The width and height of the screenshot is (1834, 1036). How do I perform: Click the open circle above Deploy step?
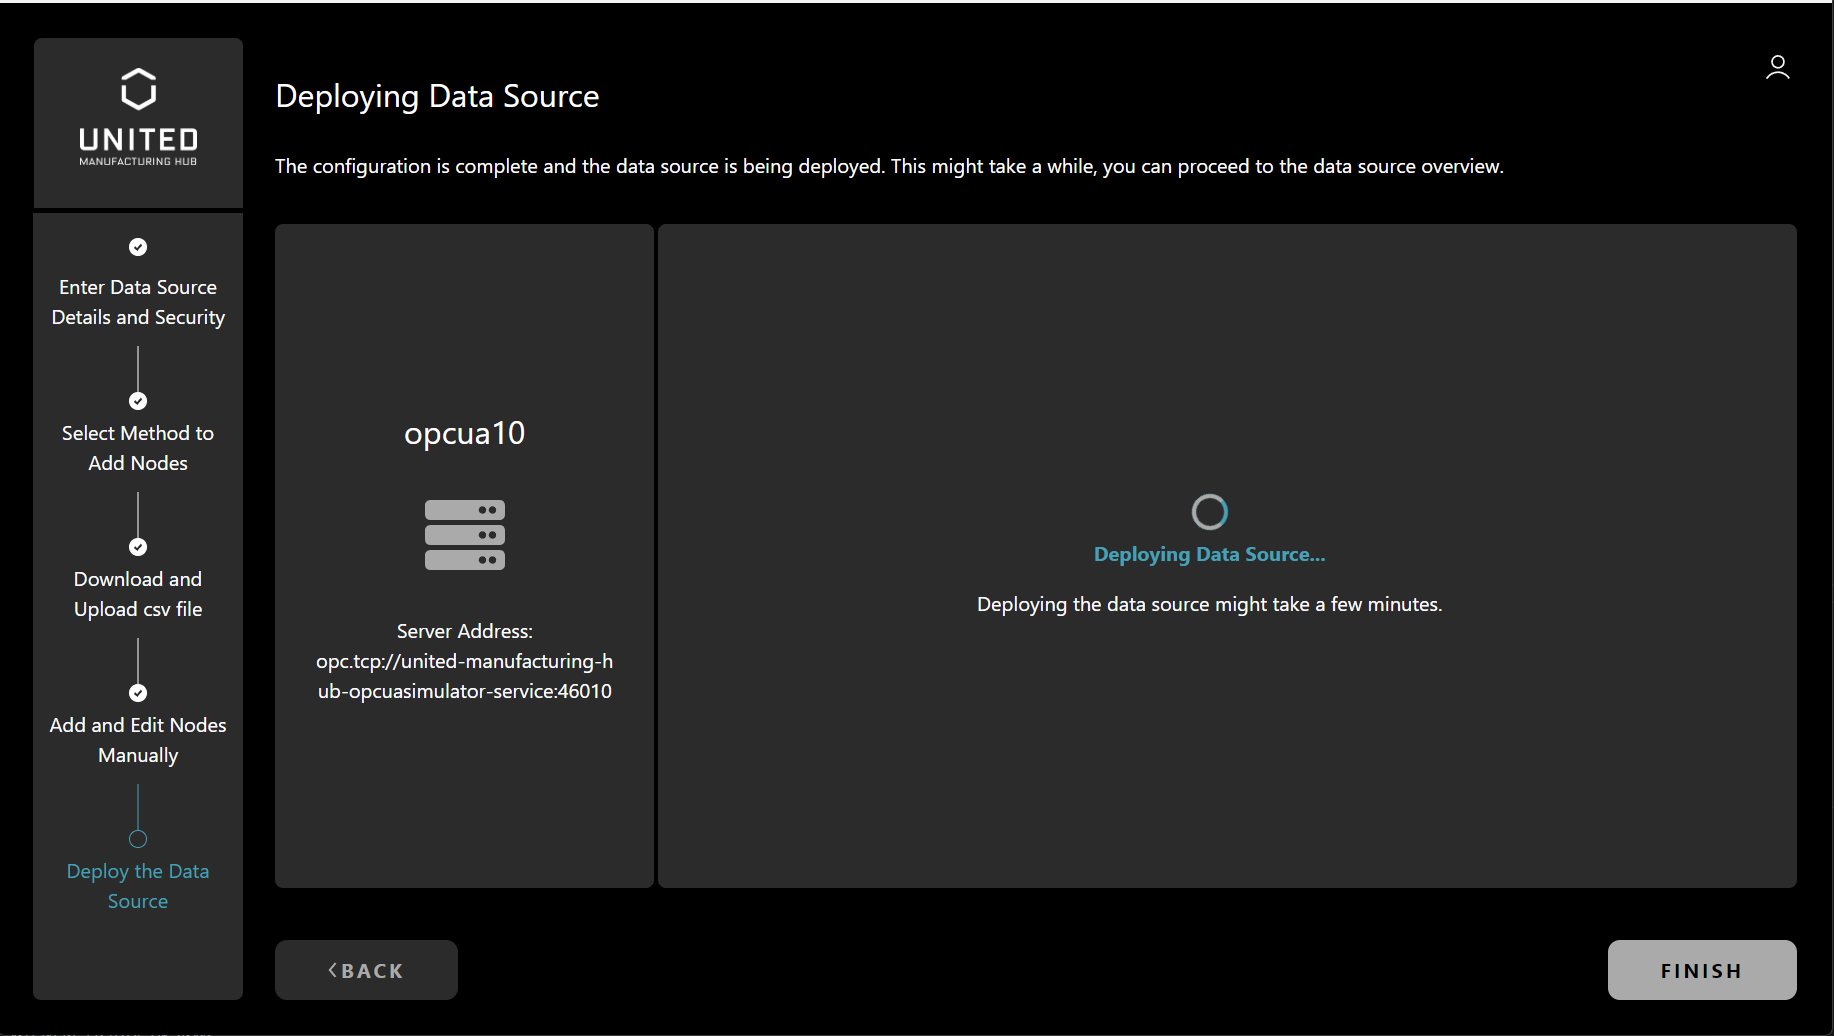point(138,839)
